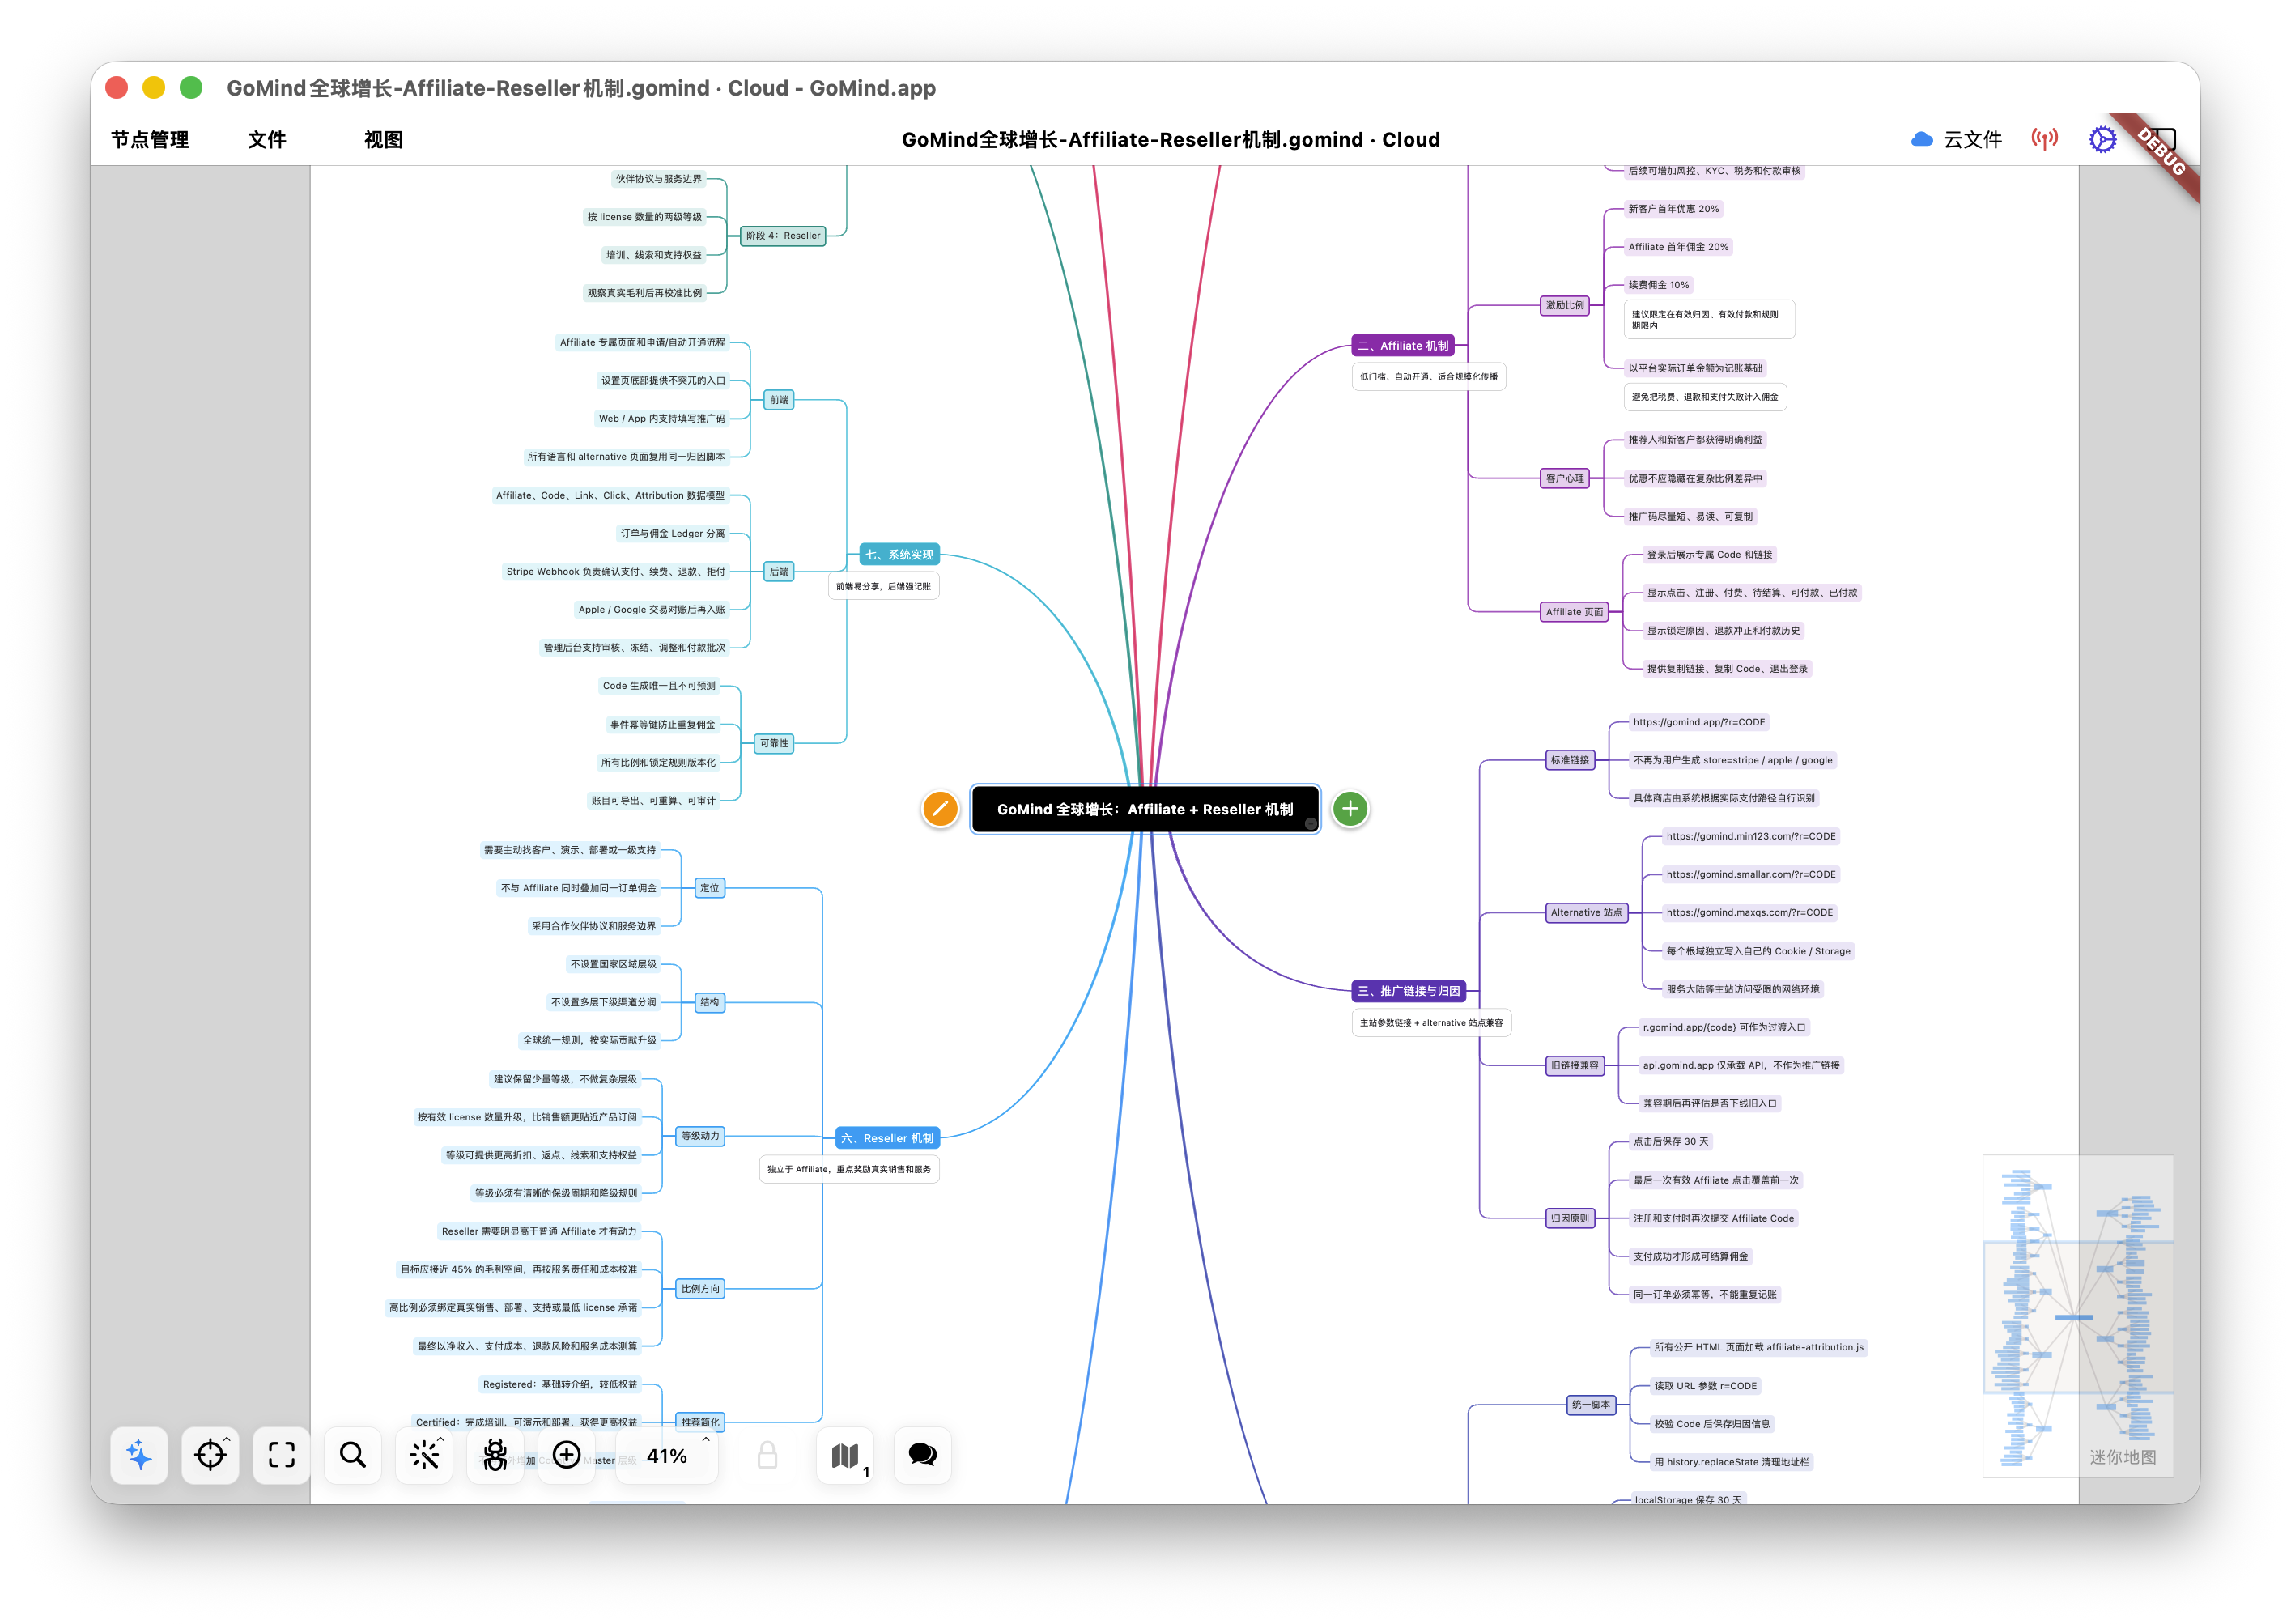Image resolution: width=2291 pixels, height=1624 pixels.
Task: Click the 读取 URL 参数 r=CODE node
Action: click(1705, 1386)
